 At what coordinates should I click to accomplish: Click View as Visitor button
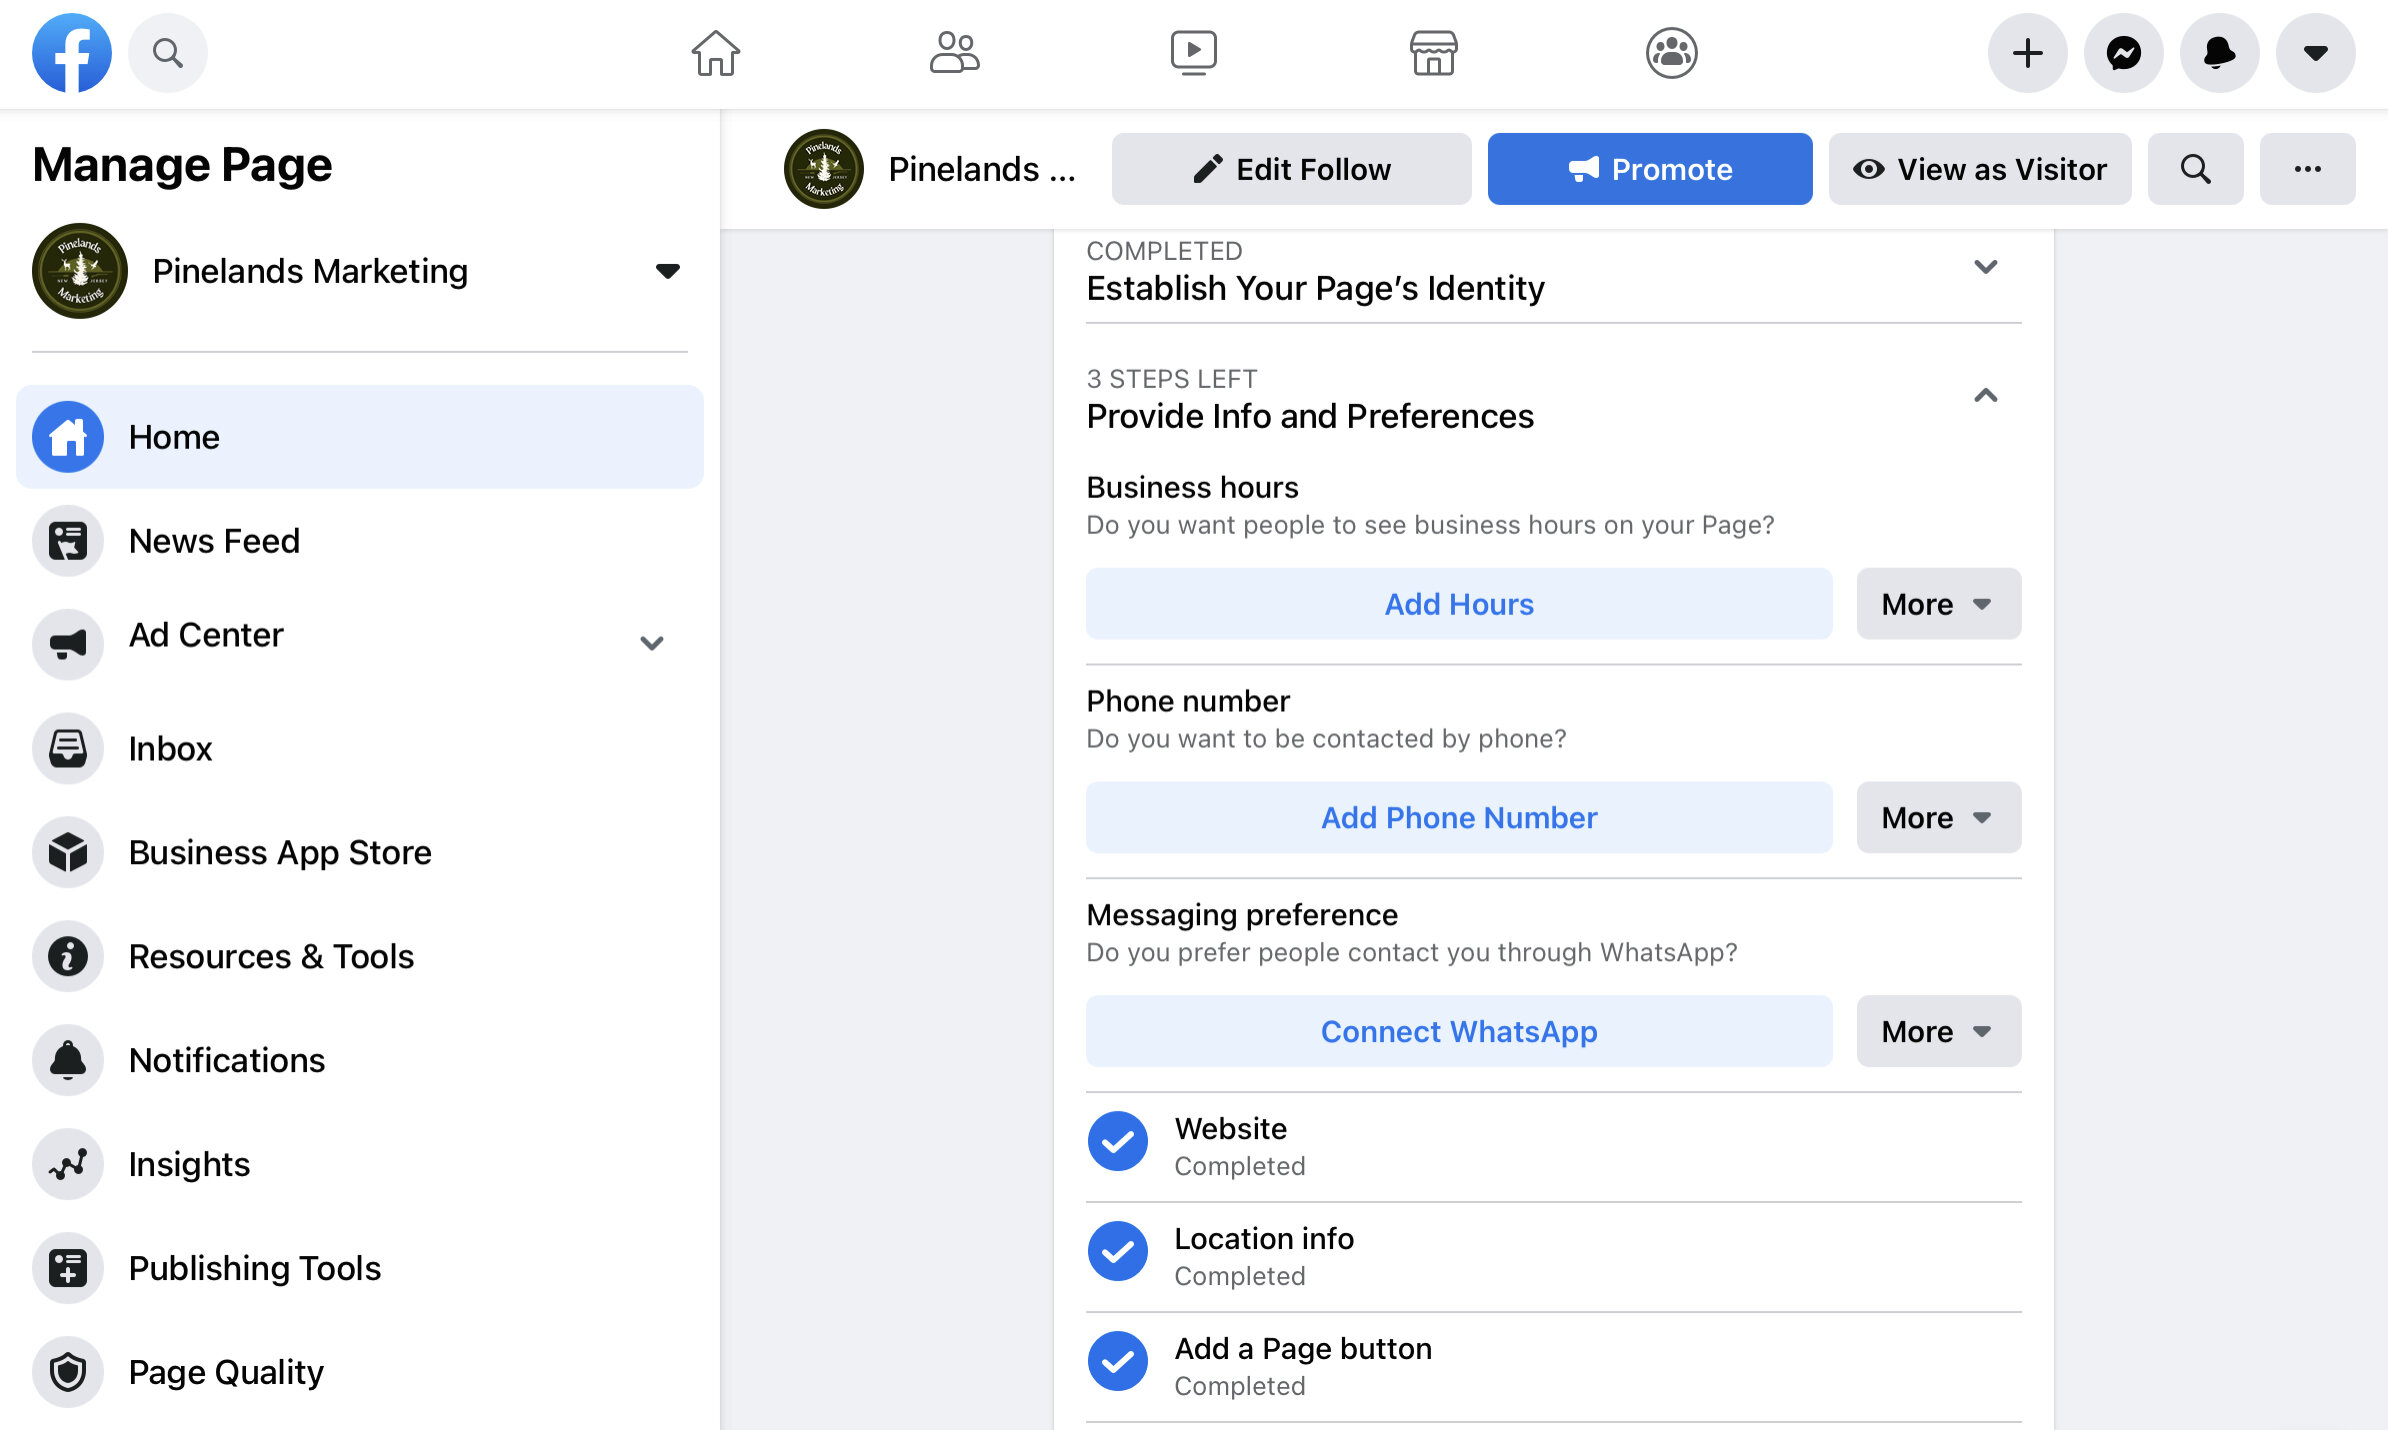coord(1980,169)
